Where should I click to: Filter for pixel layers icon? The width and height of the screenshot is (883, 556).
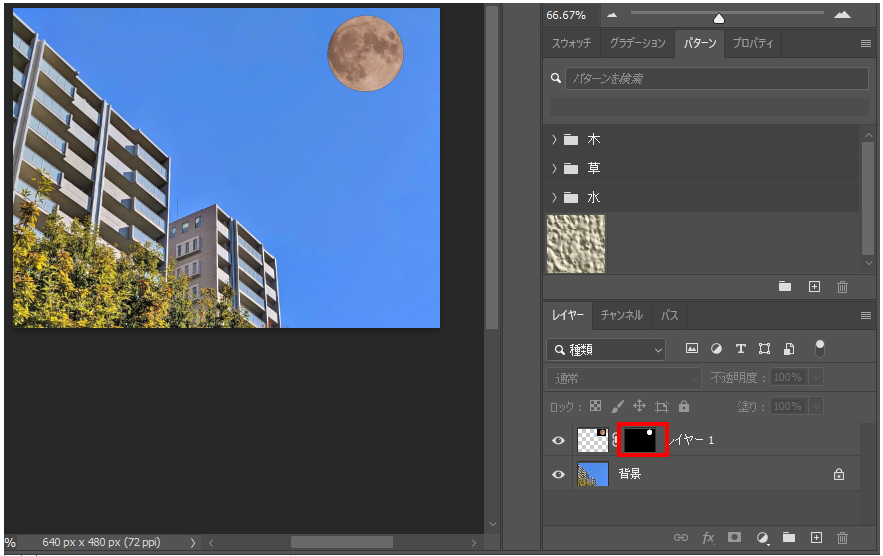coord(692,349)
